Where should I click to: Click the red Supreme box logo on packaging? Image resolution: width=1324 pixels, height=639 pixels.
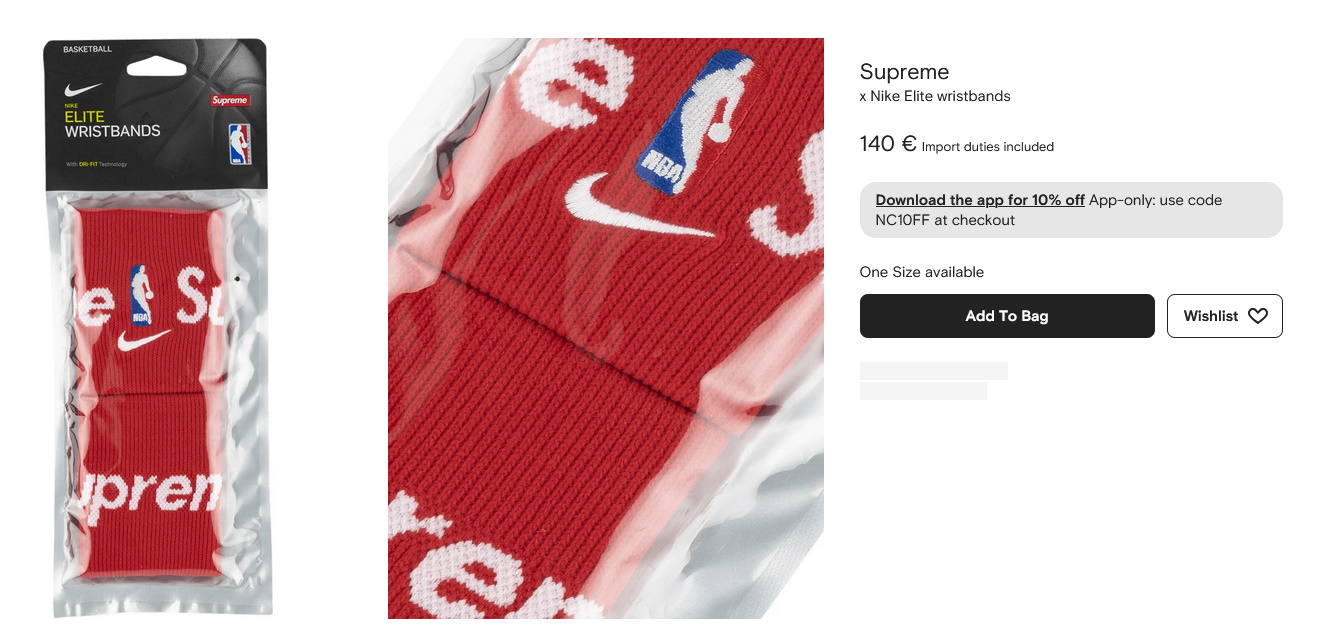click(x=230, y=101)
